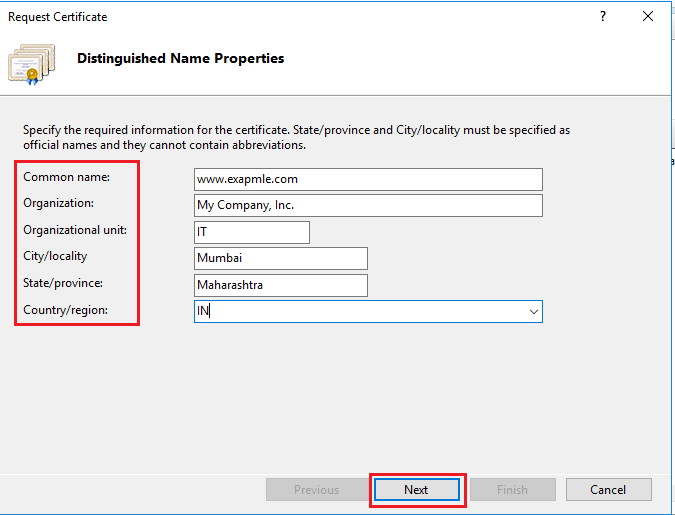Image resolution: width=675 pixels, height=515 pixels.
Task: Click the greyed-out Previous button
Action: click(316, 490)
